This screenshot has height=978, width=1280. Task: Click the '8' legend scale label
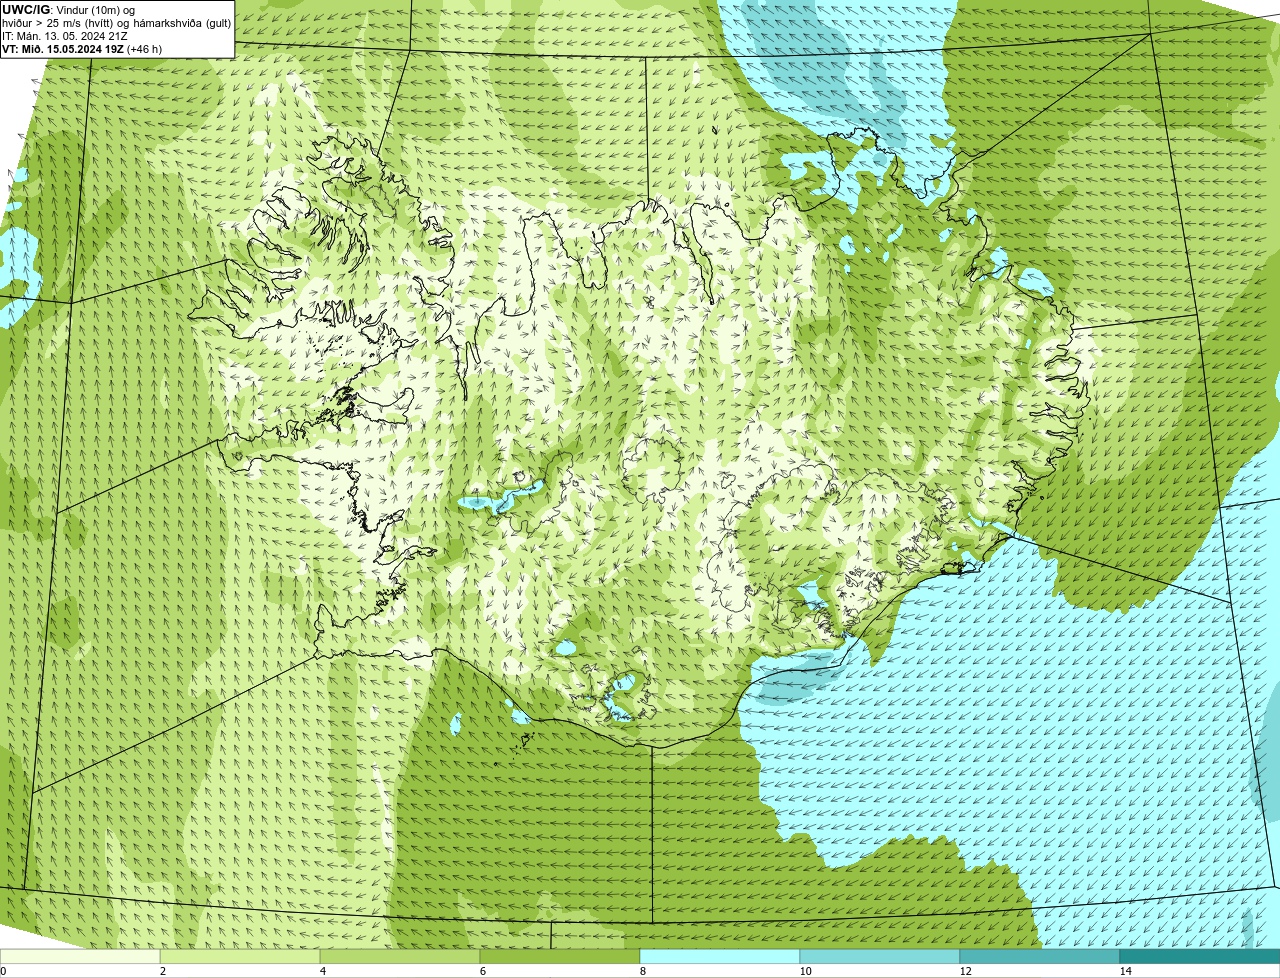[x=643, y=971]
